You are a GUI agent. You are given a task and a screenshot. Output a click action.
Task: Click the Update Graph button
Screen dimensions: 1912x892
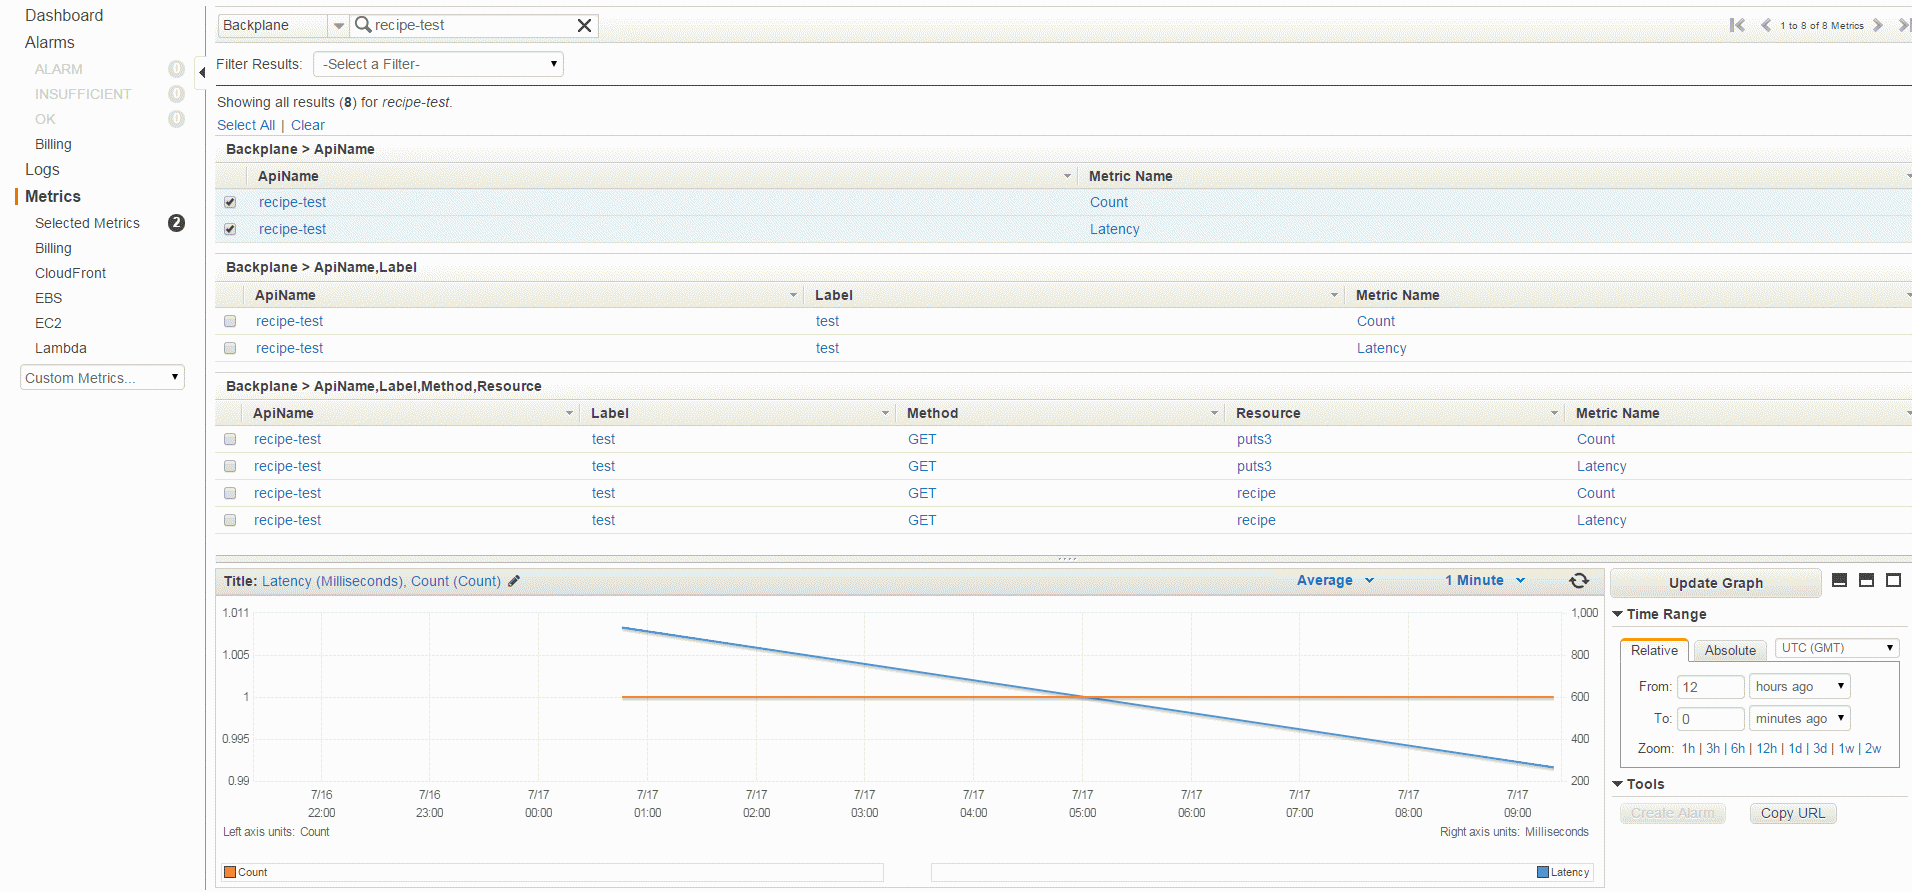tap(1716, 583)
